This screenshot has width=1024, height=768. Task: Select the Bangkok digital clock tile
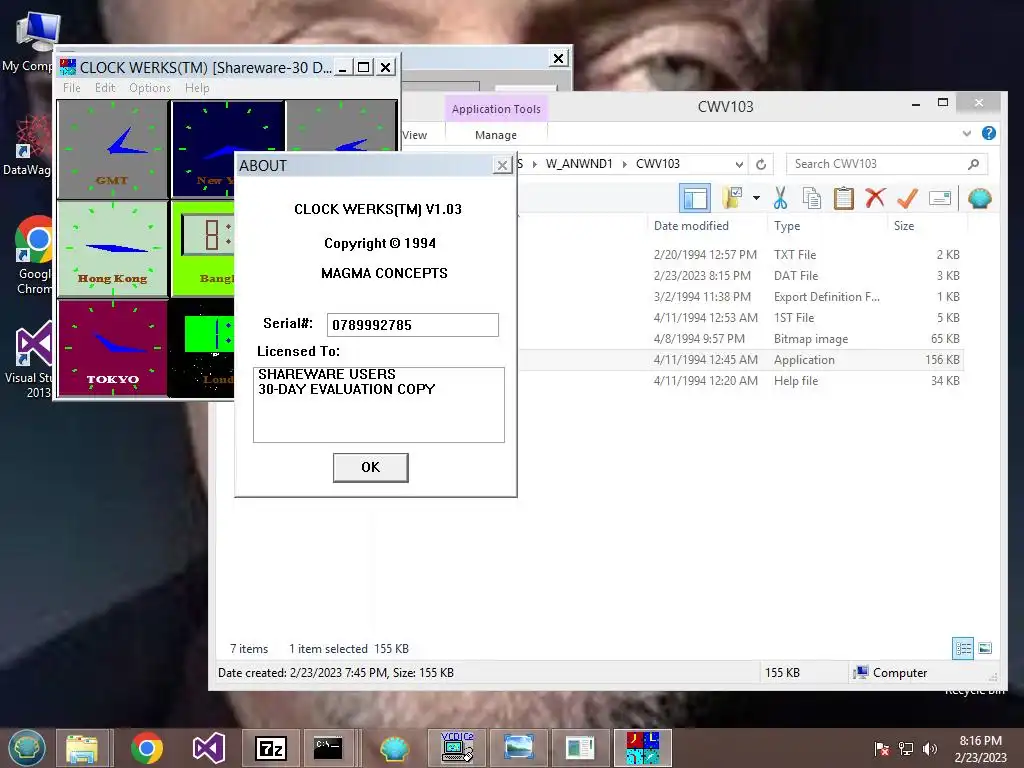tap(202, 249)
